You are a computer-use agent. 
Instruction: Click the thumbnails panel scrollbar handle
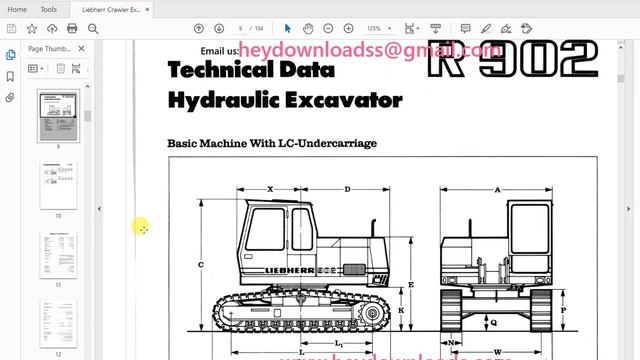[87, 116]
